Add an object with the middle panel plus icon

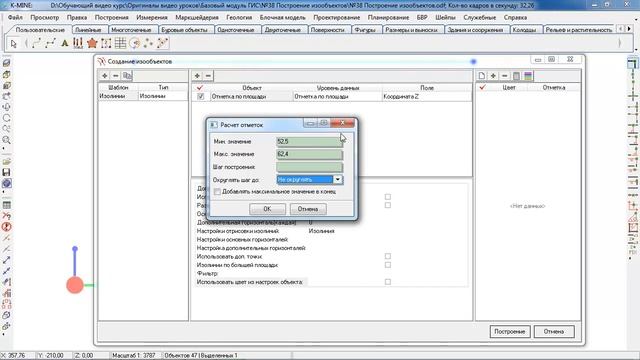point(197,76)
